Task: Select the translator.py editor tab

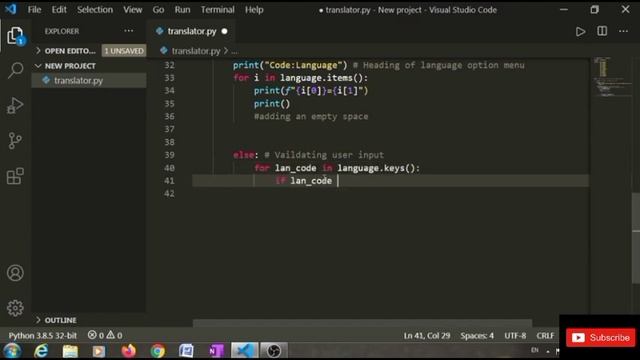Action: (x=192, y=31)
